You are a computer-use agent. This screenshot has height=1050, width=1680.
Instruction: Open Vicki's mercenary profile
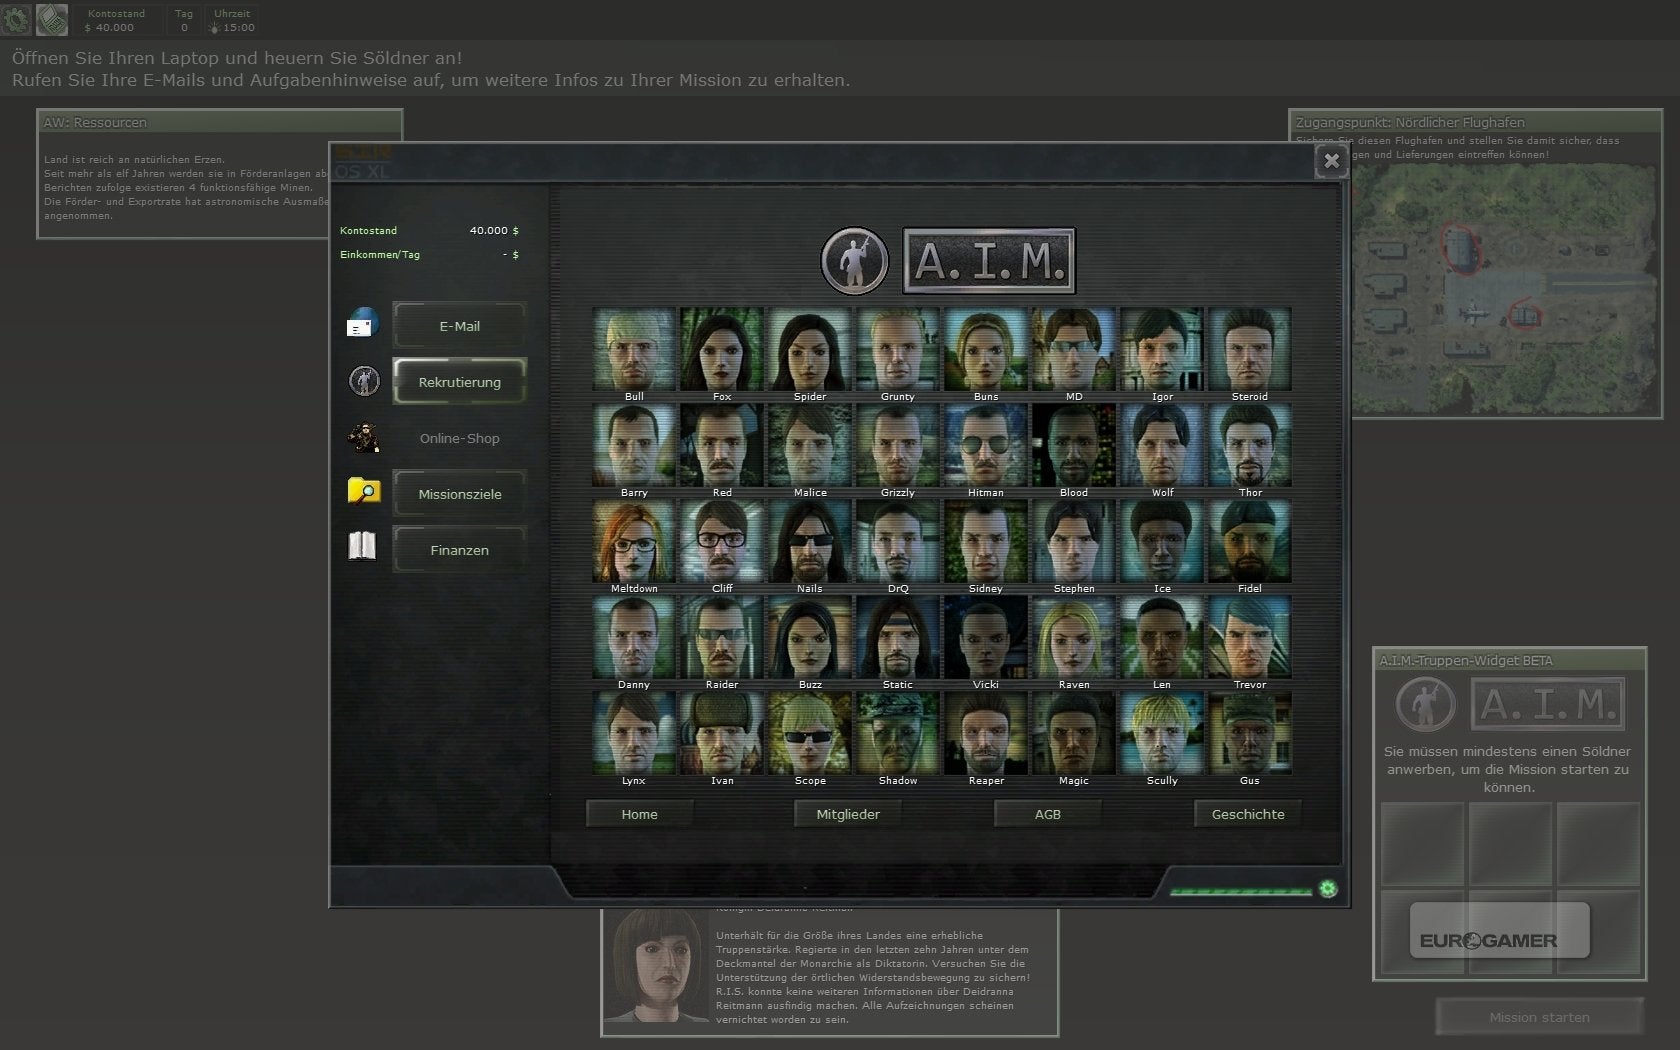986,637
